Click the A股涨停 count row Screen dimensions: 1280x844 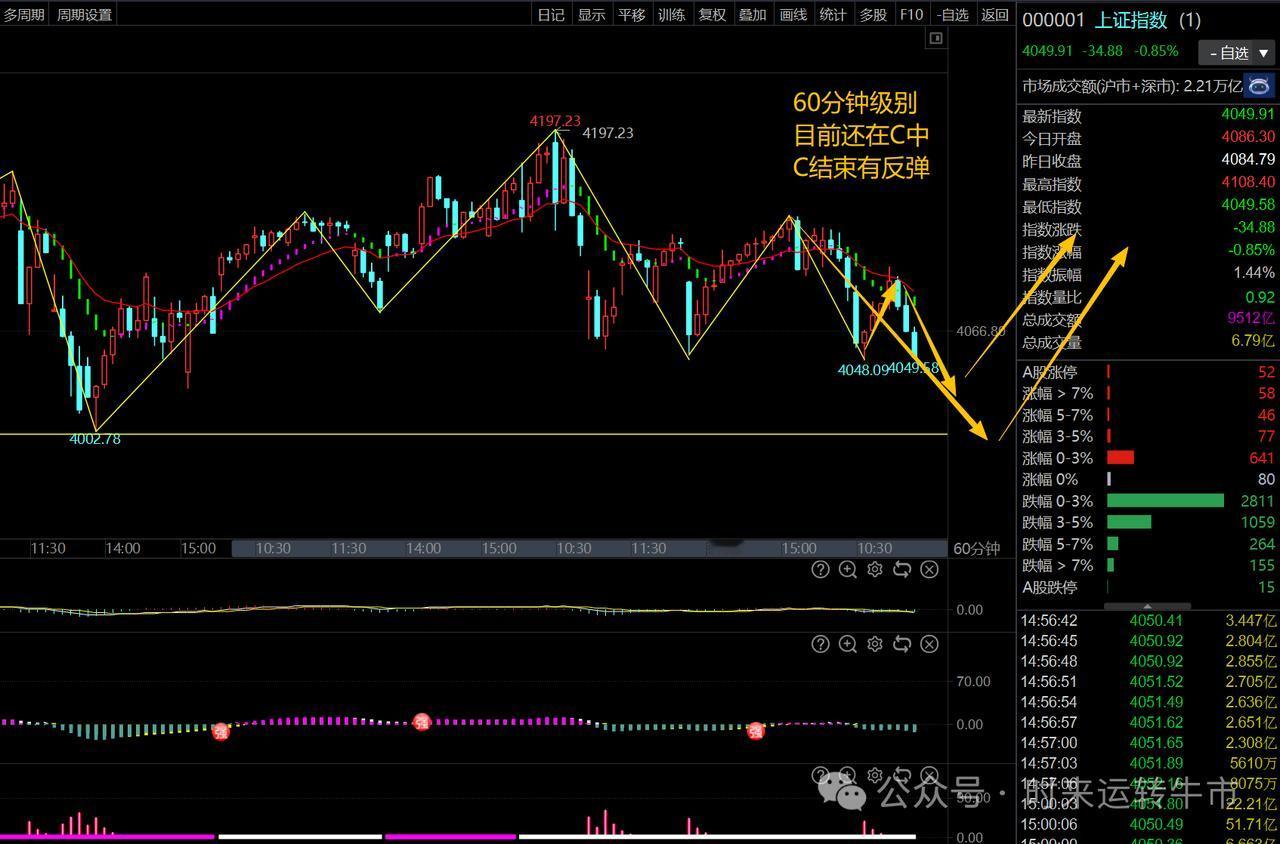pos(1148,372)
